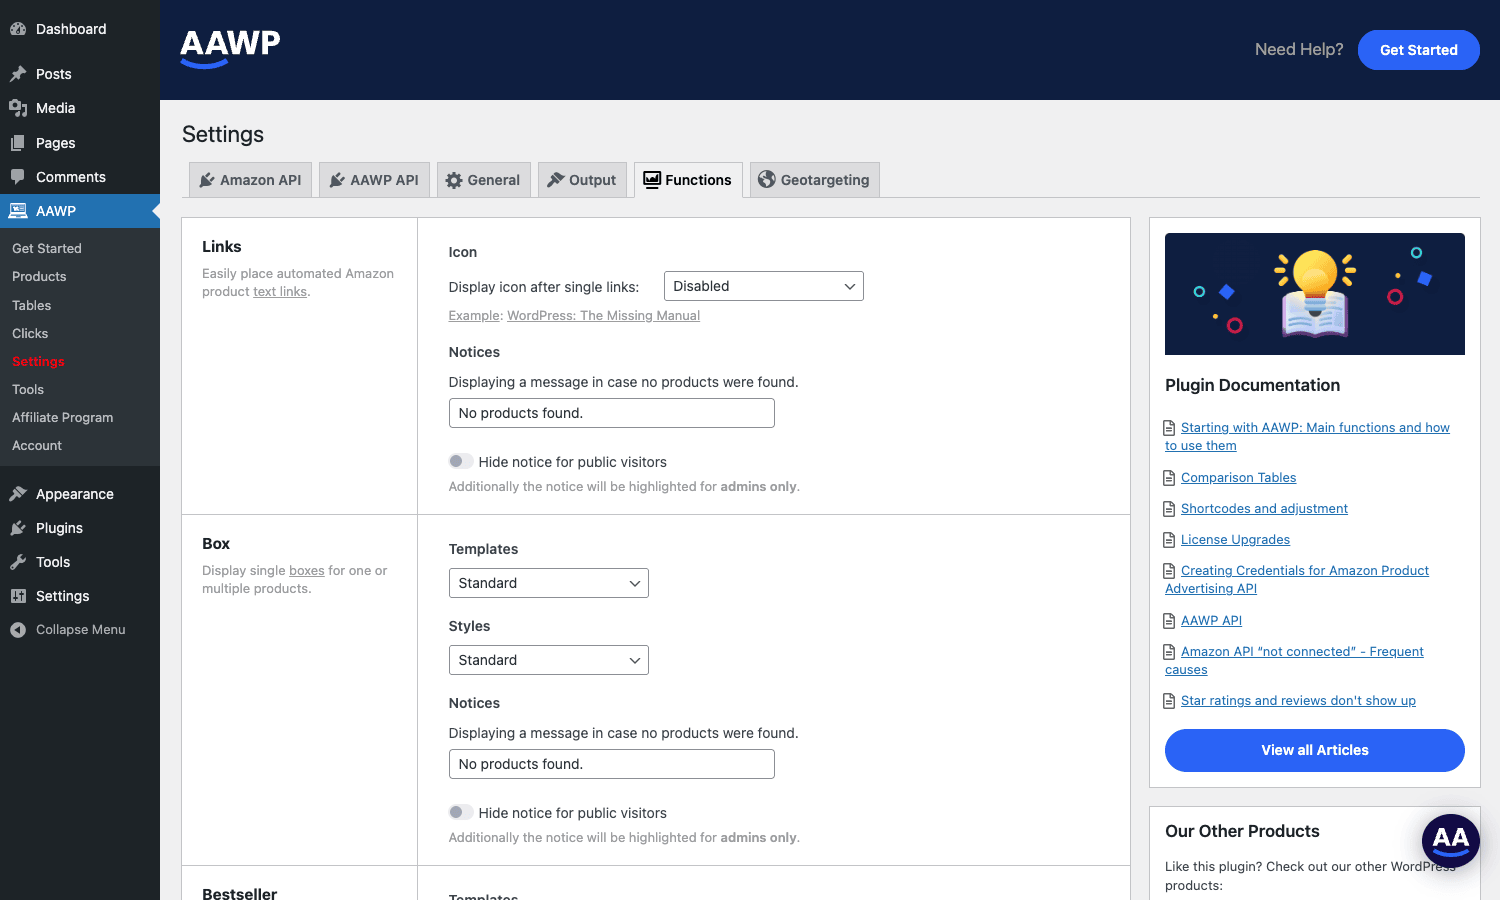This screenshot has height=900, width=1500.
Task: Click the AAWP menu icon in sidebar
Action: tap(18, 211)
